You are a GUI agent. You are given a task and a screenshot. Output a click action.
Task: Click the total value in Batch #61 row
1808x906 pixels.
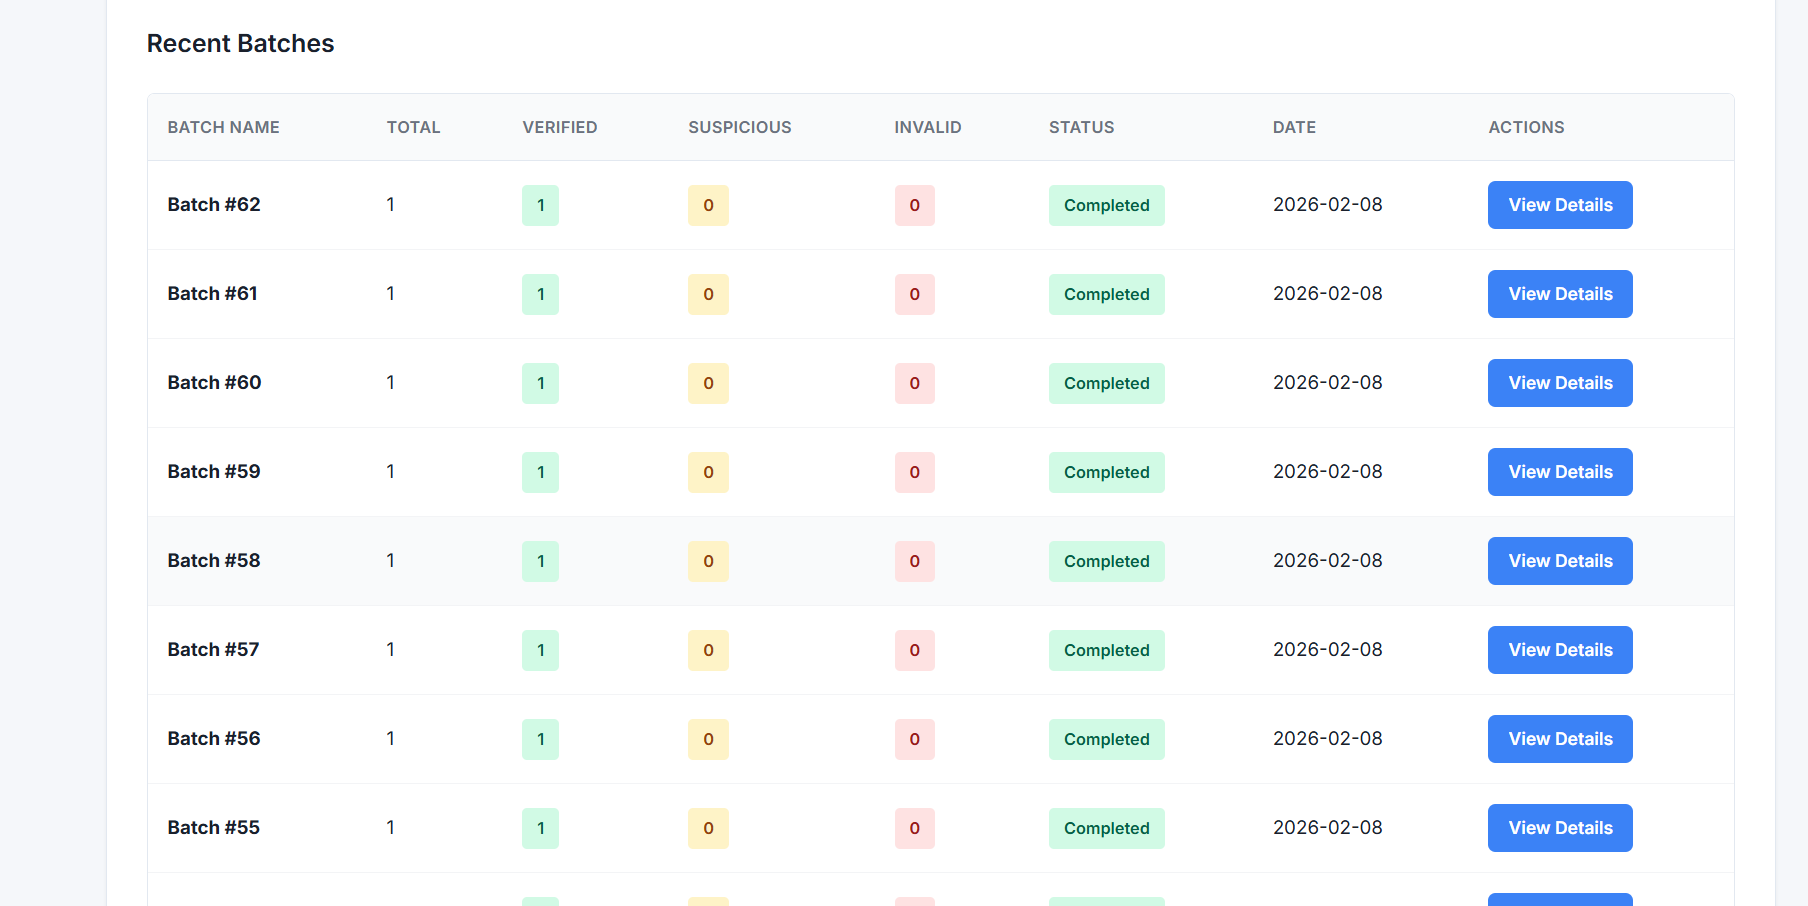pos(391,293)
